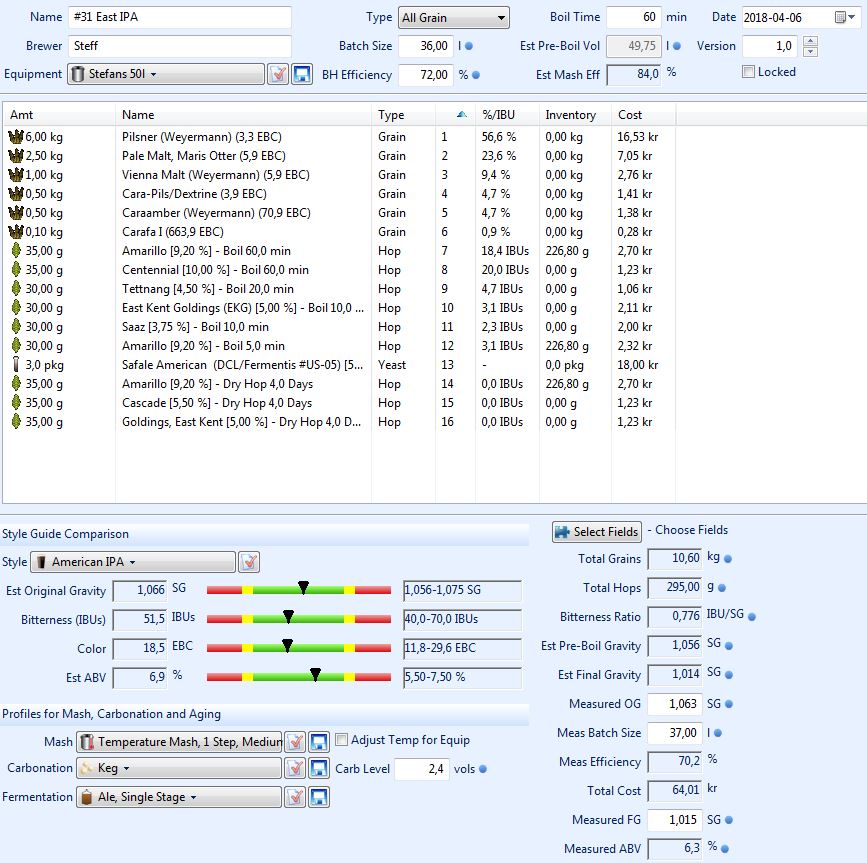
Task: Click the grain icon on the Pilsner (Weyermann) row
Action: [16, 136]
